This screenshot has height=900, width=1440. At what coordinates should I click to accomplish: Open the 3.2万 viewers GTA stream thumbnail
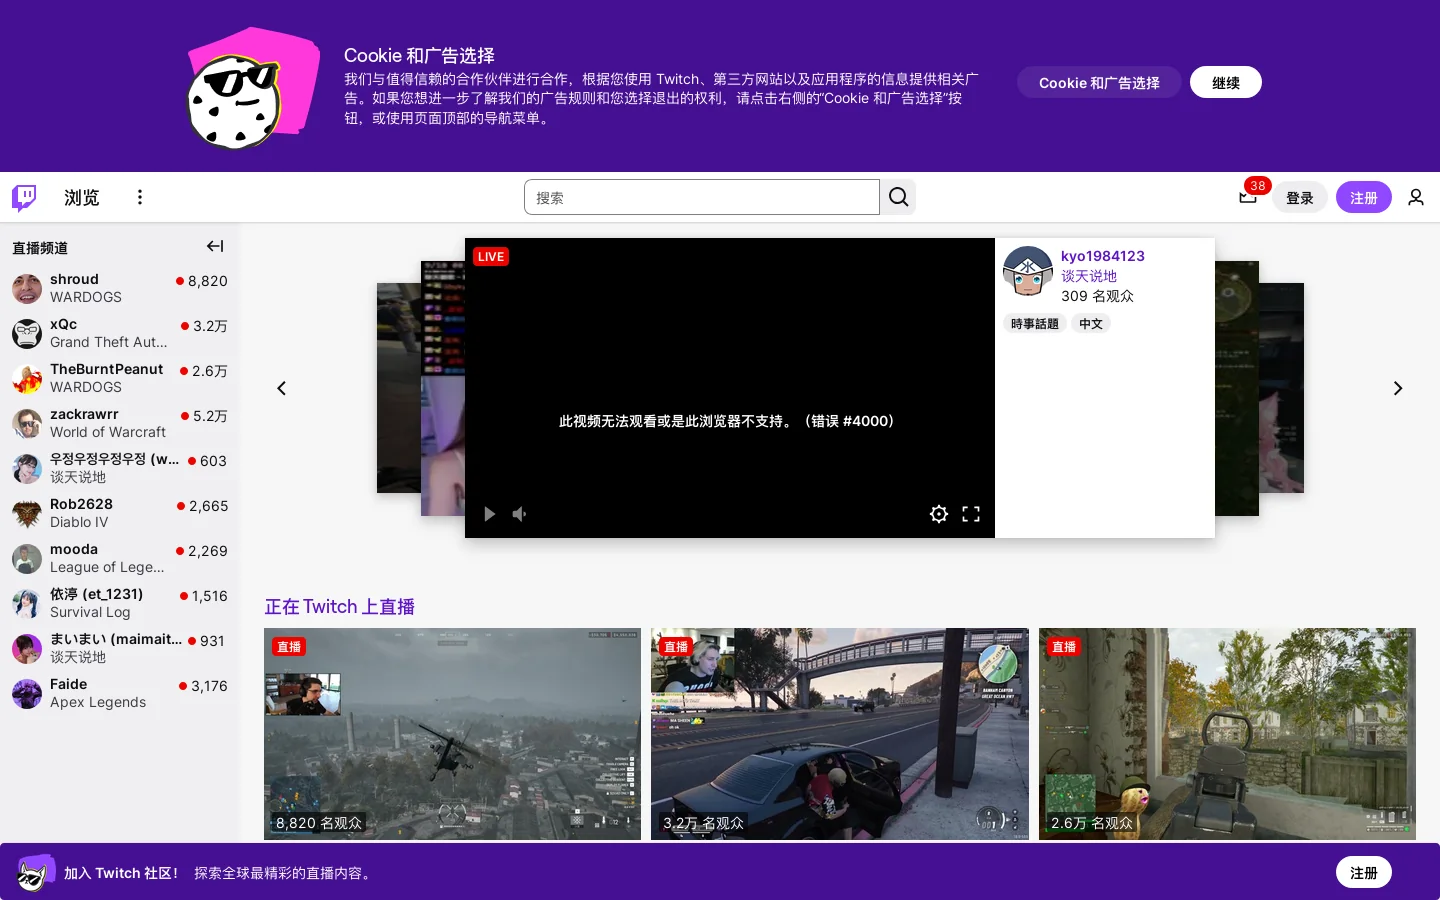click(x=839, y=734)
